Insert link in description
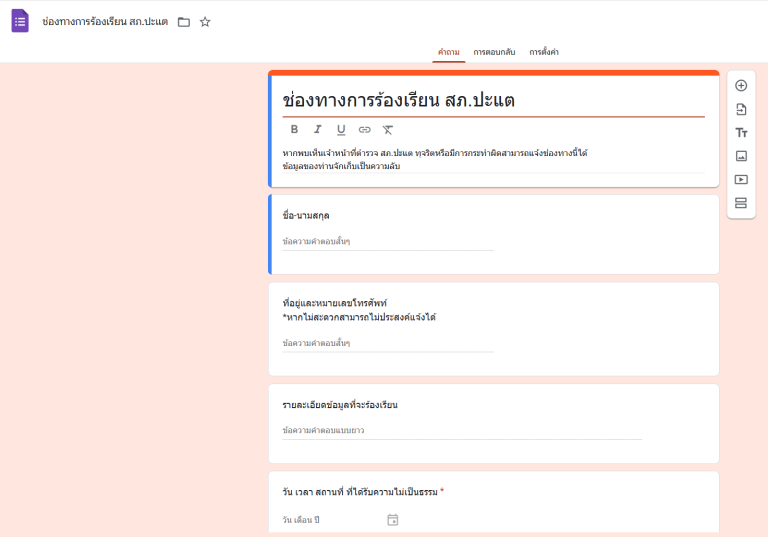768x537 pixels. point(364,129)
